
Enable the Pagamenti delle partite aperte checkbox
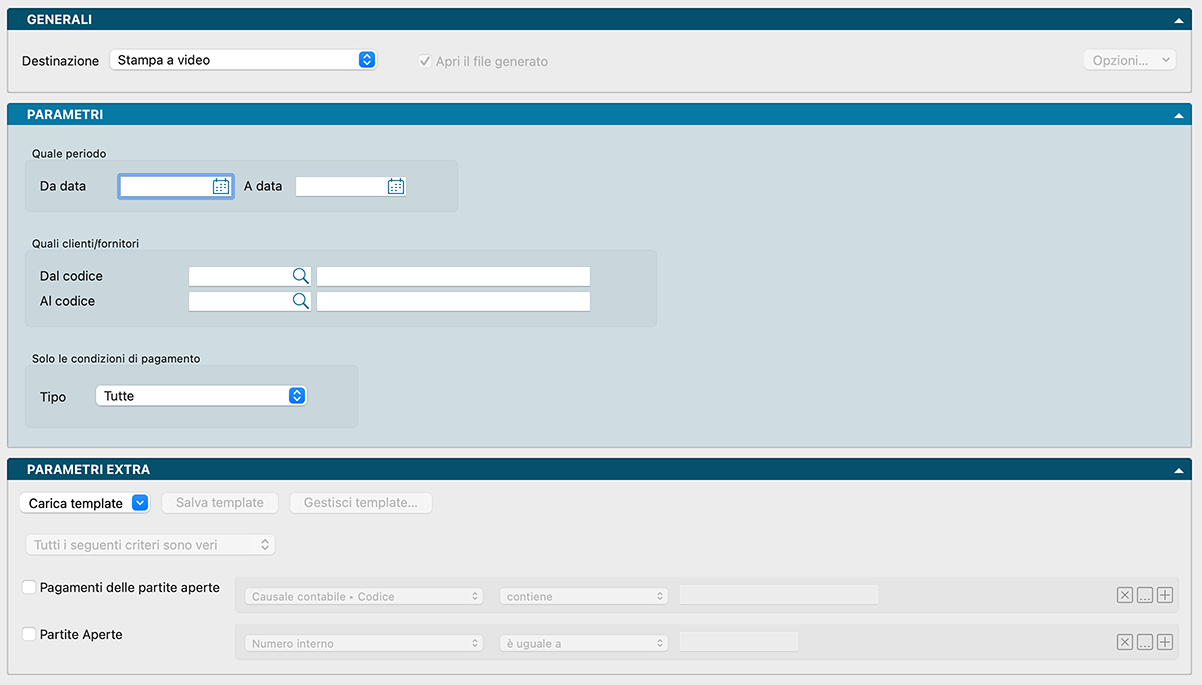(29, 588)
